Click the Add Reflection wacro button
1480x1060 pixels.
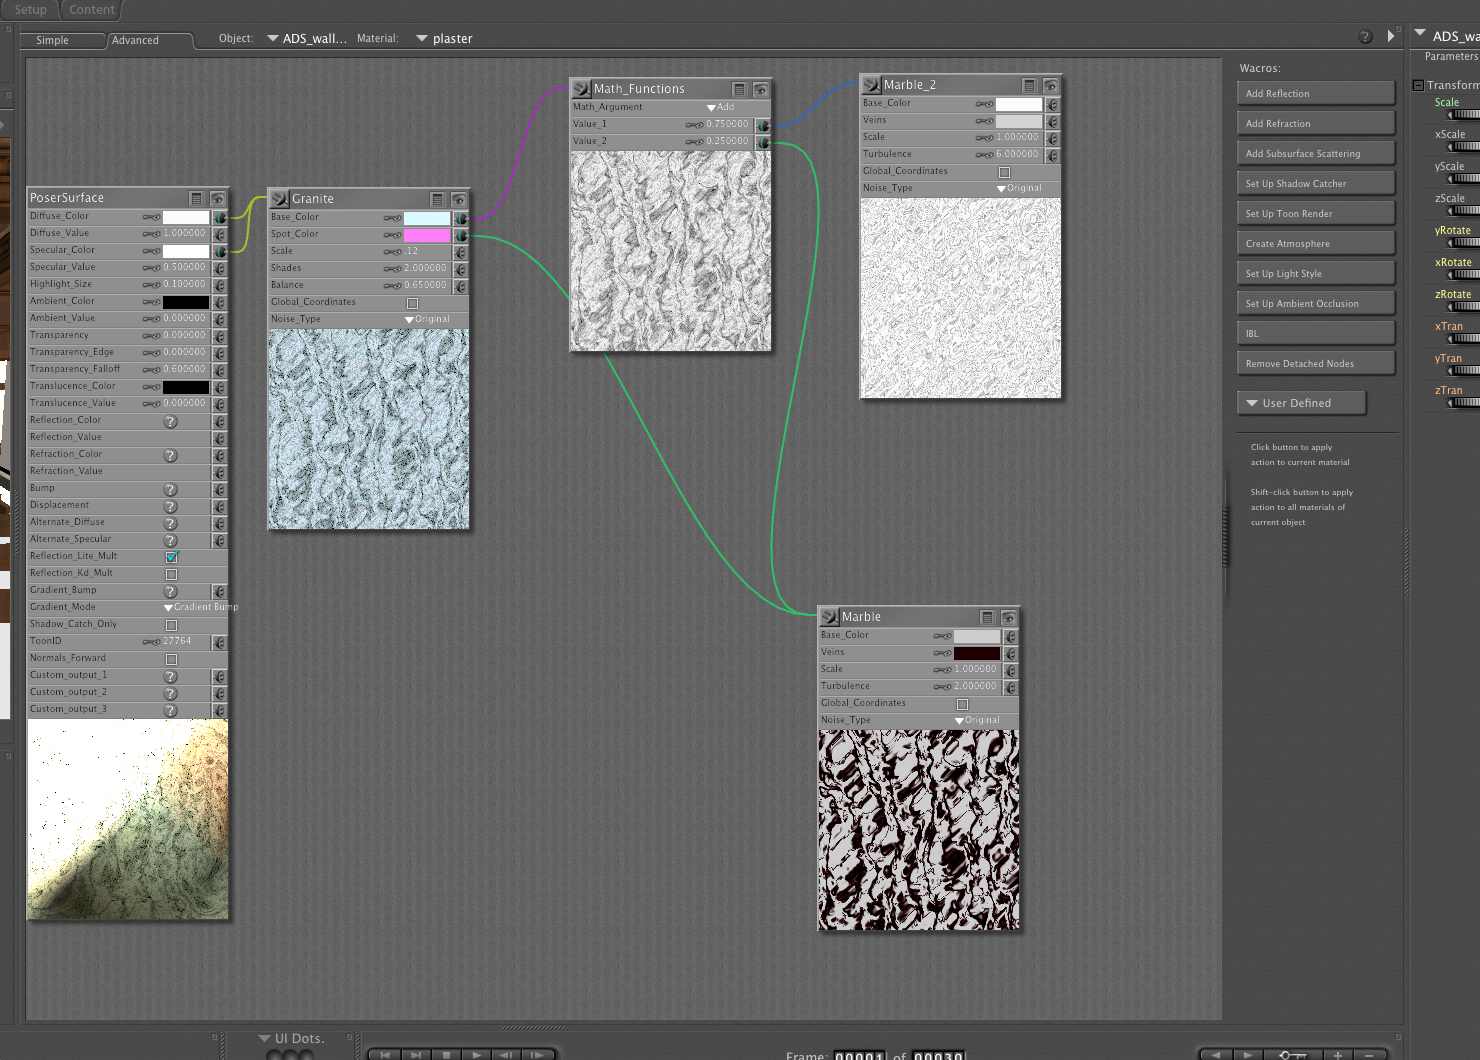(1314, 94)
